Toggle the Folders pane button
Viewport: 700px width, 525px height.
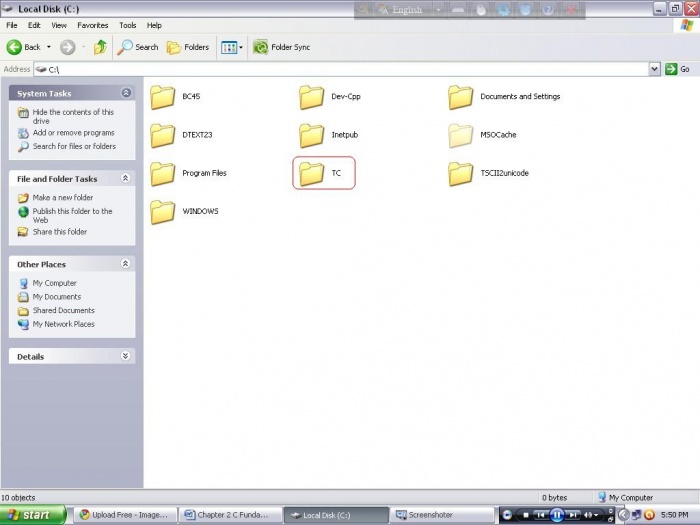[x=188, y=47]
